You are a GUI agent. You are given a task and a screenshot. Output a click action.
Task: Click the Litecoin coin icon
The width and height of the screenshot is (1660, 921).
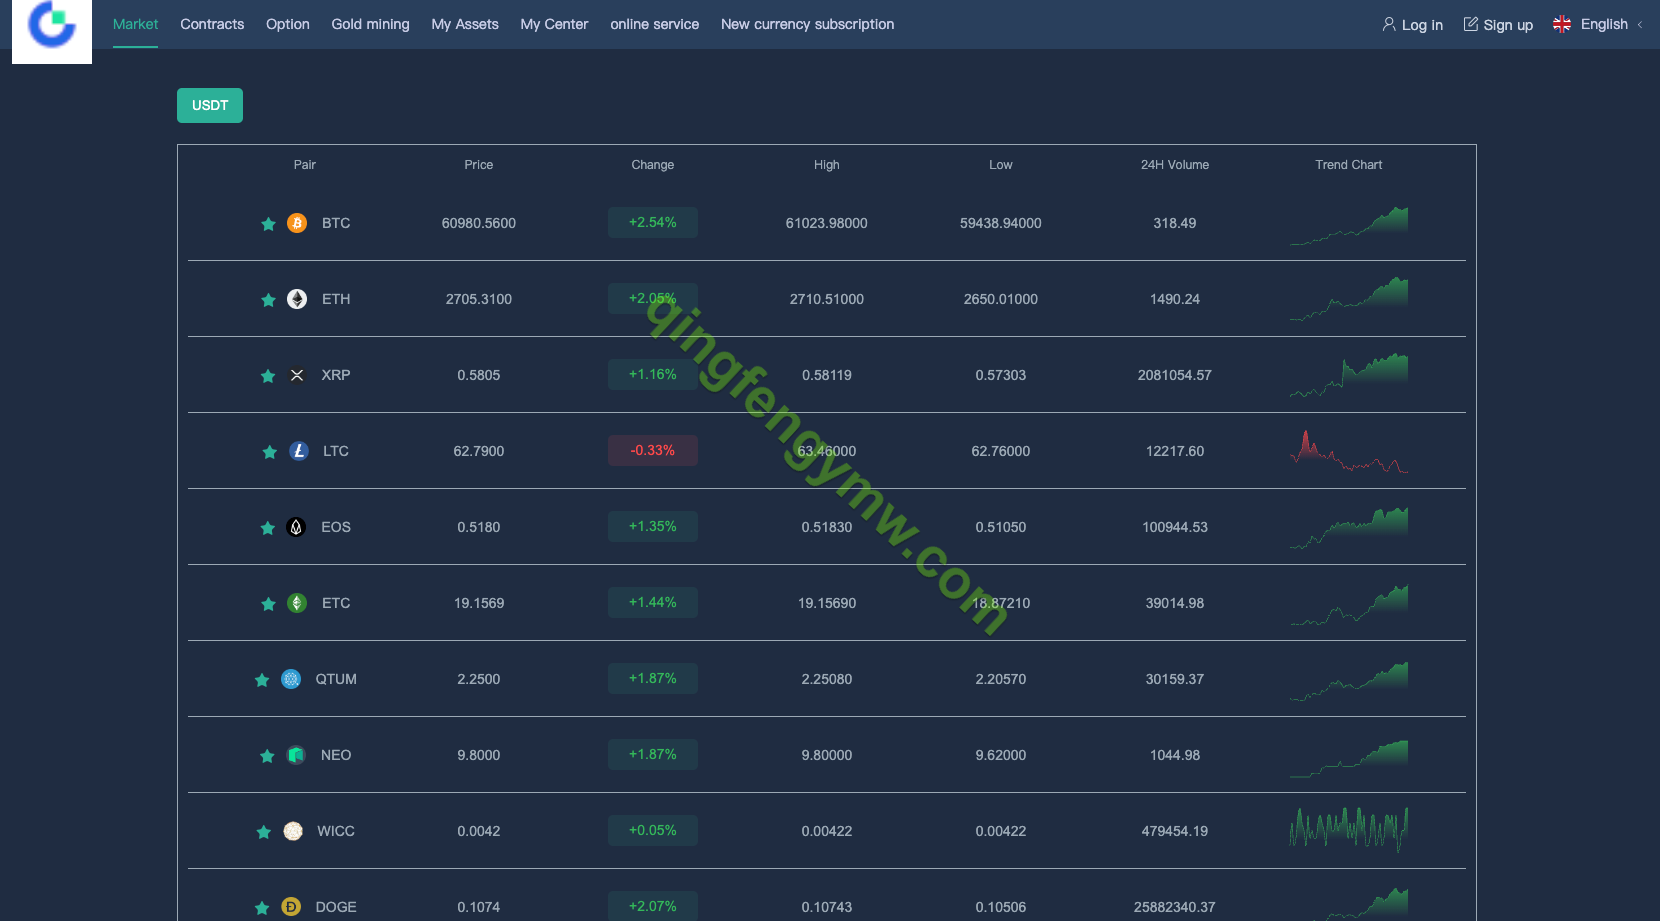pyautogui.click(x=299, y=451)
